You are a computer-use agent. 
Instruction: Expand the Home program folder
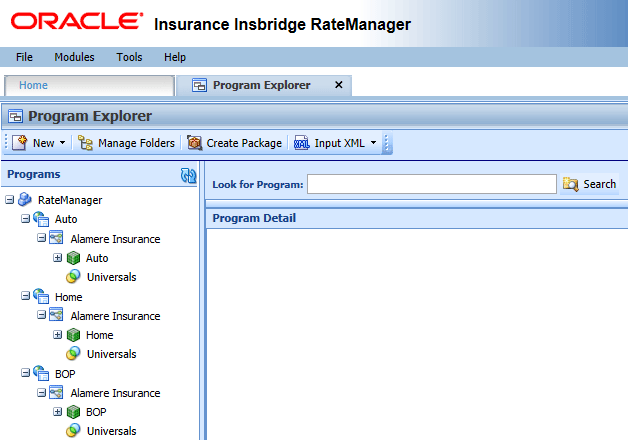(x=58, y=334)
